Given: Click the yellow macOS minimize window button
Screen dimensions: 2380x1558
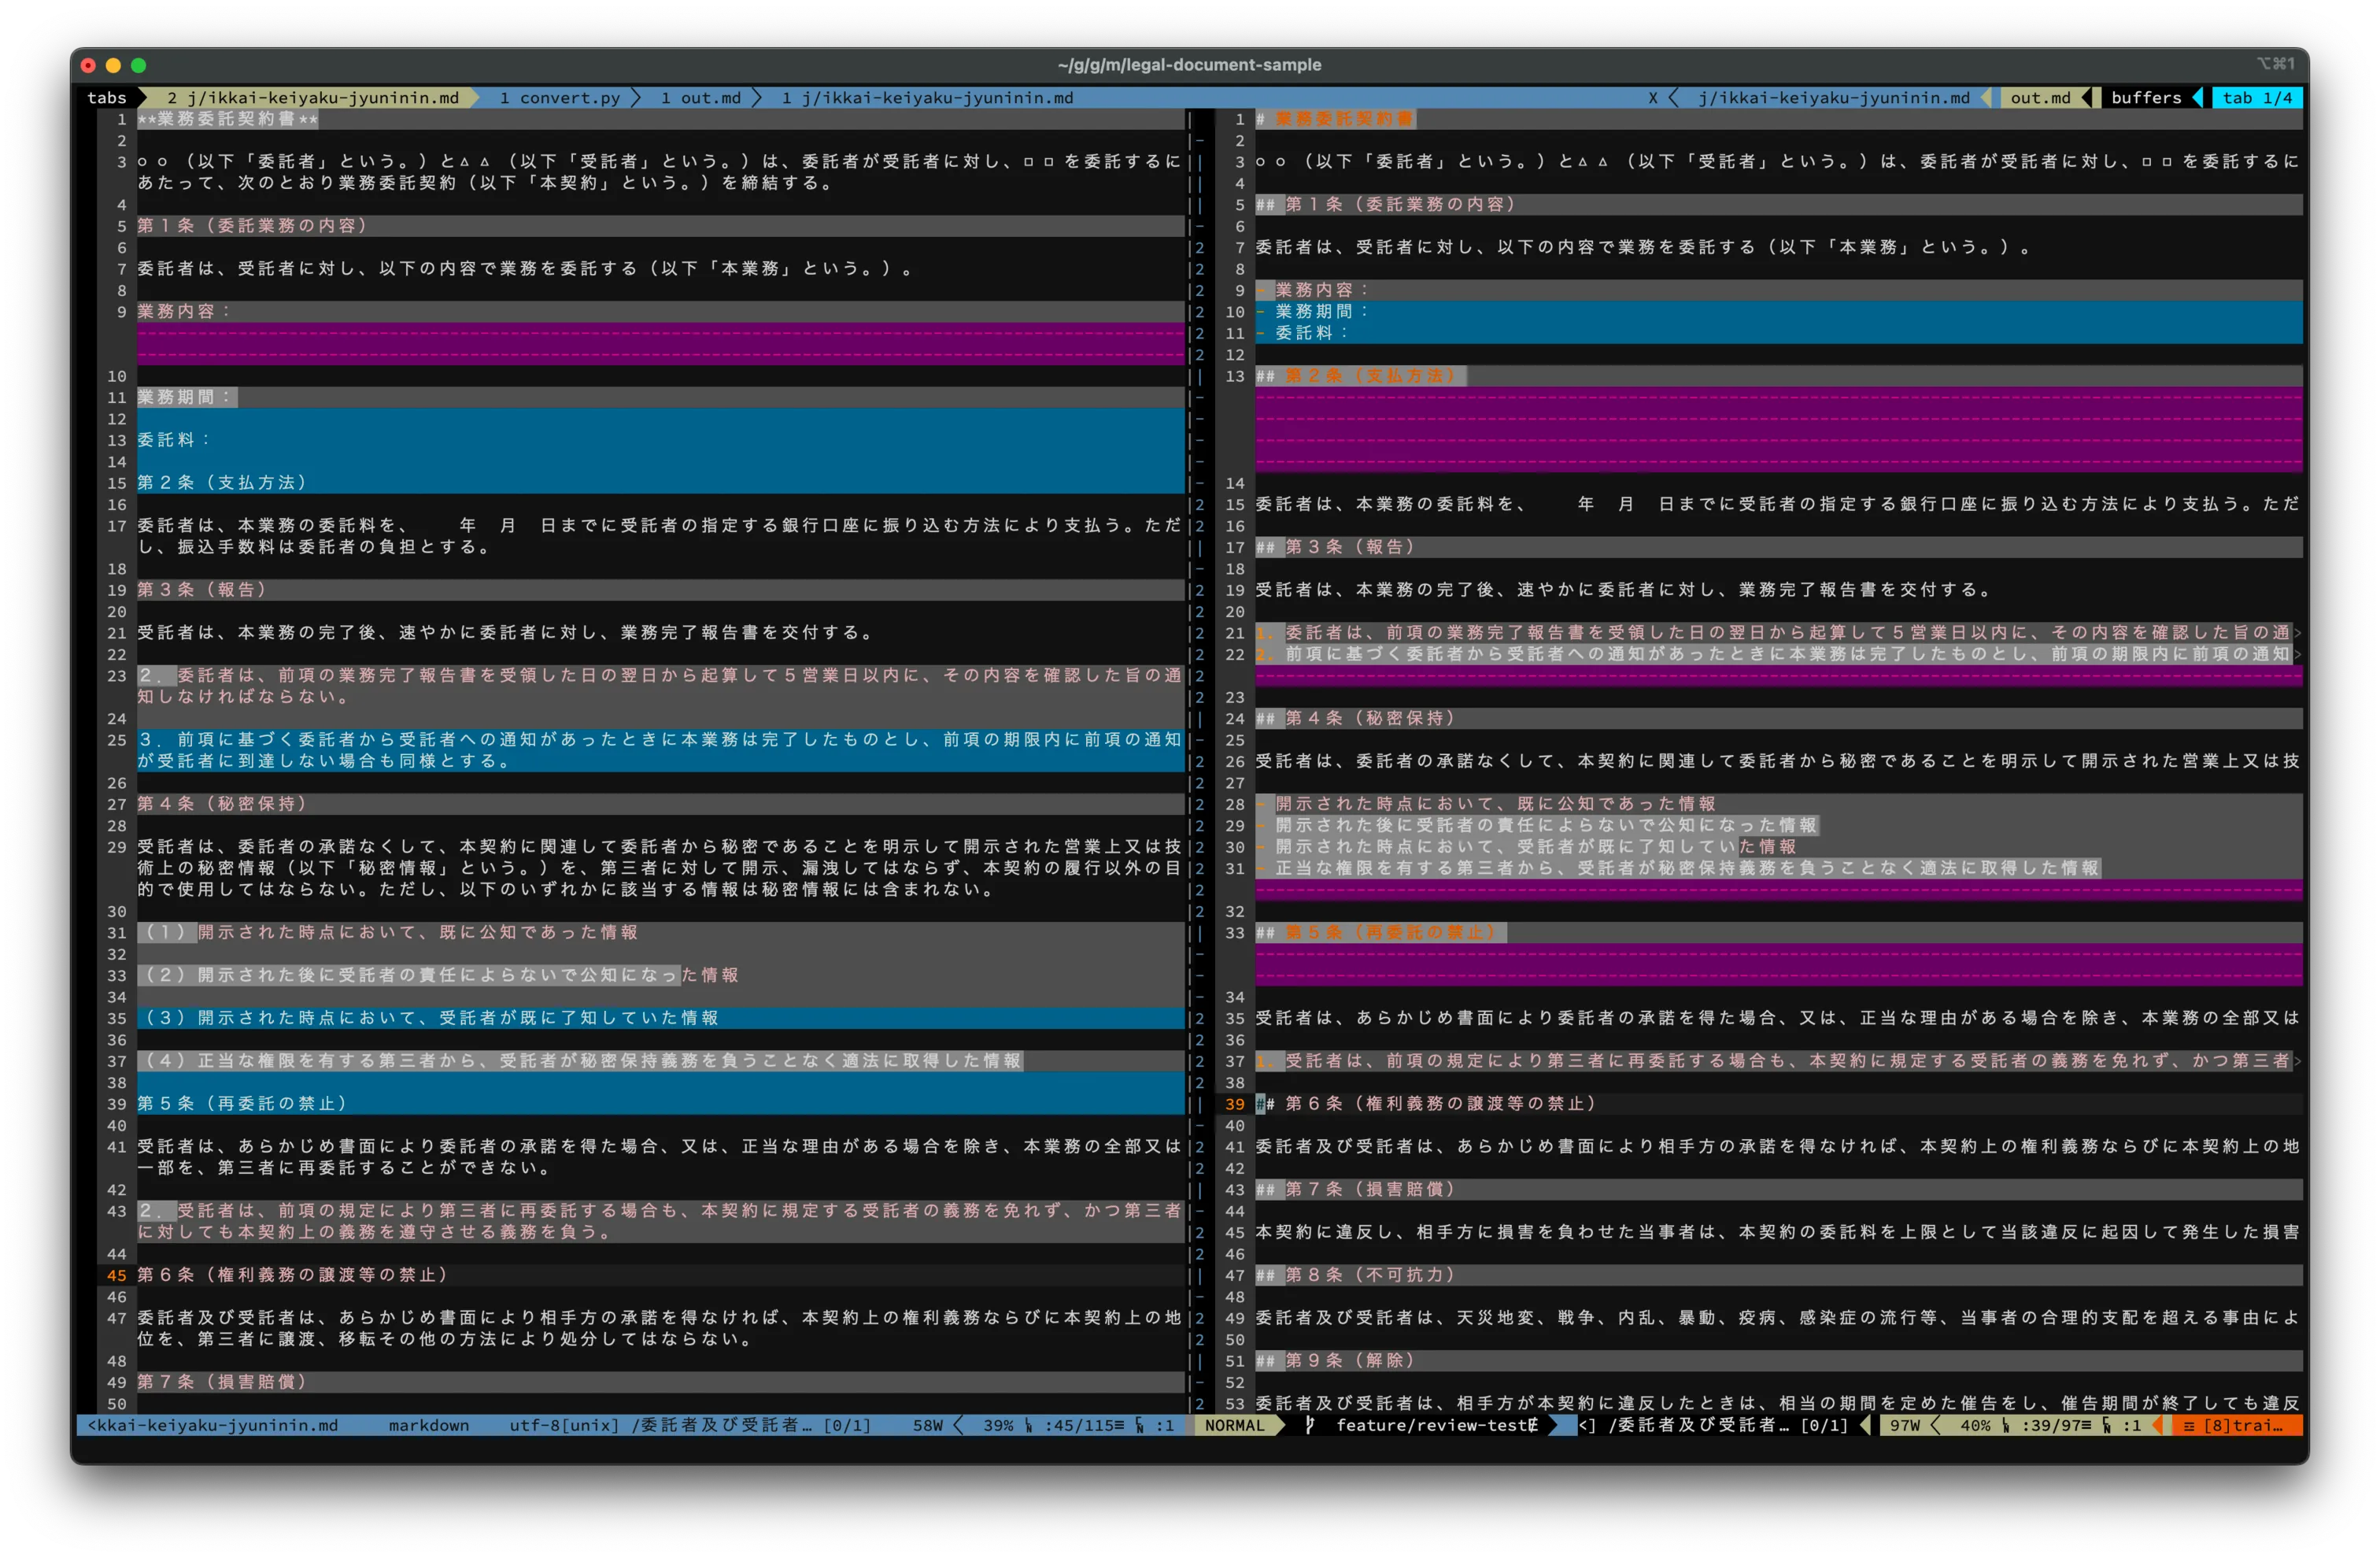Looking at the screenshot, I should click(113, 65).
